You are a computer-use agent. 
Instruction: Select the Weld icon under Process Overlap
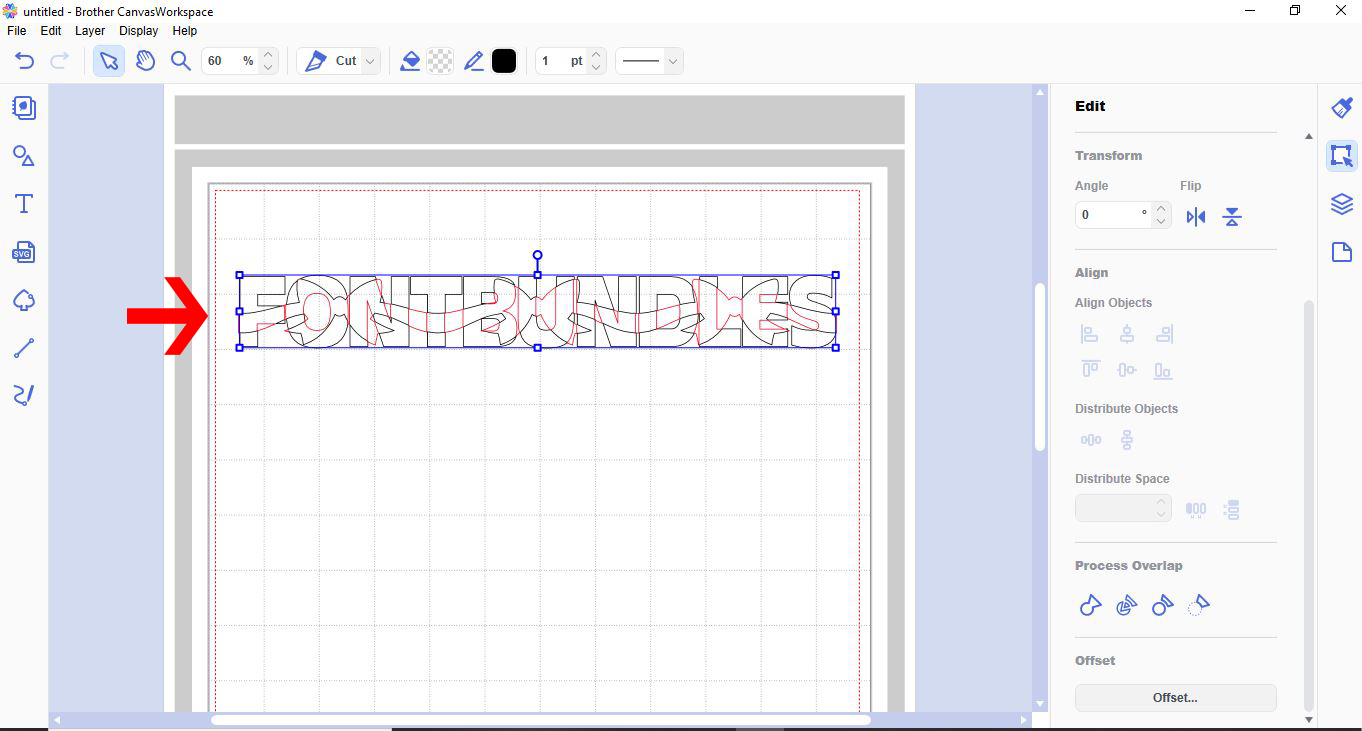point(1090,604)
